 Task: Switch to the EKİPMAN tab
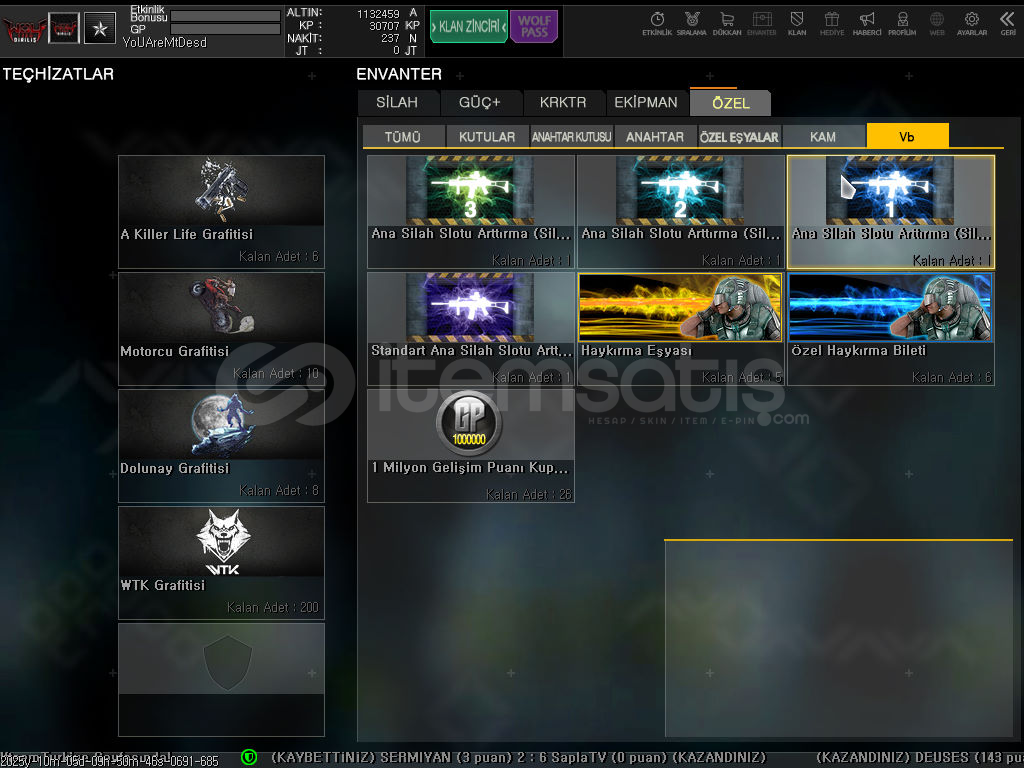click(x=646, y=103)
